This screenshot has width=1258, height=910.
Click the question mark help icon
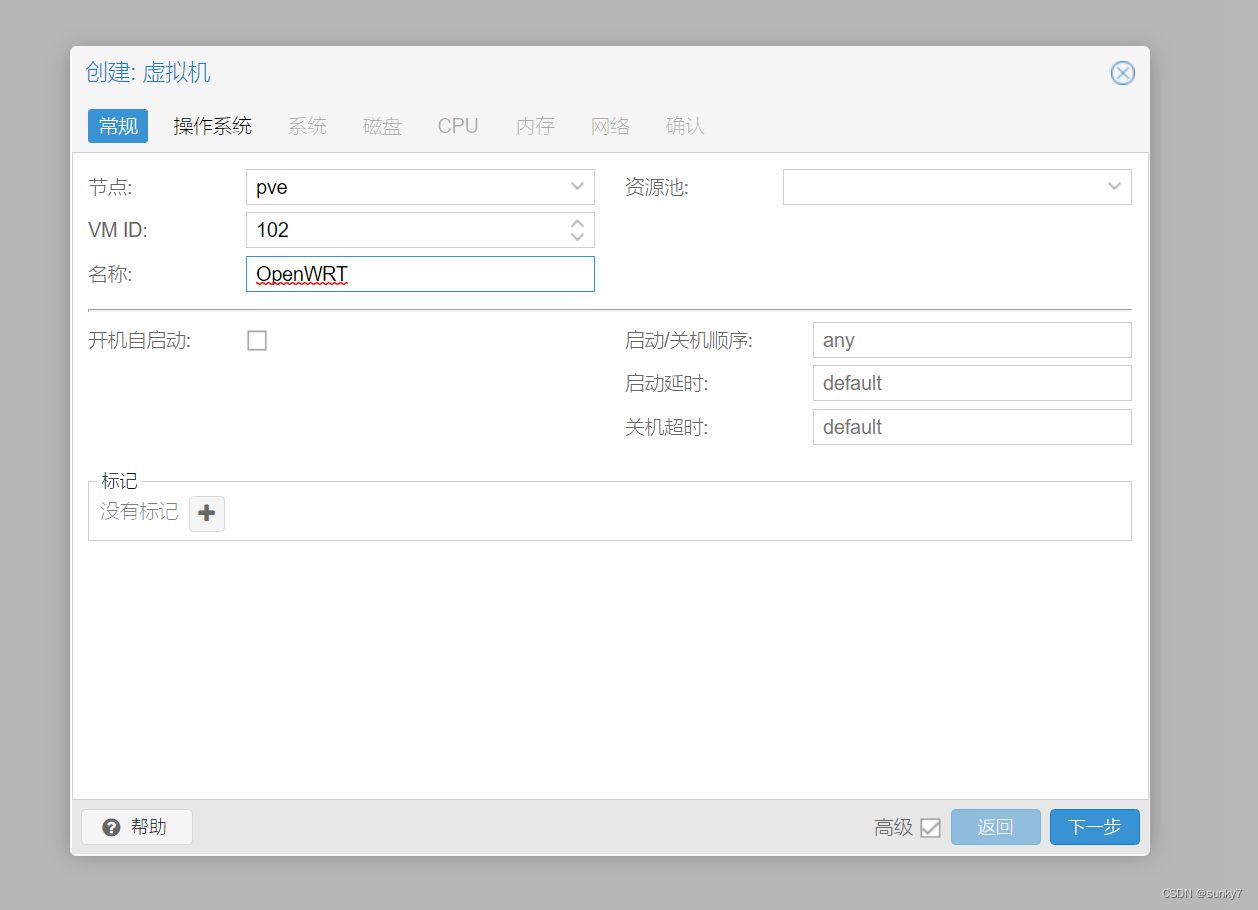(109, 827)
